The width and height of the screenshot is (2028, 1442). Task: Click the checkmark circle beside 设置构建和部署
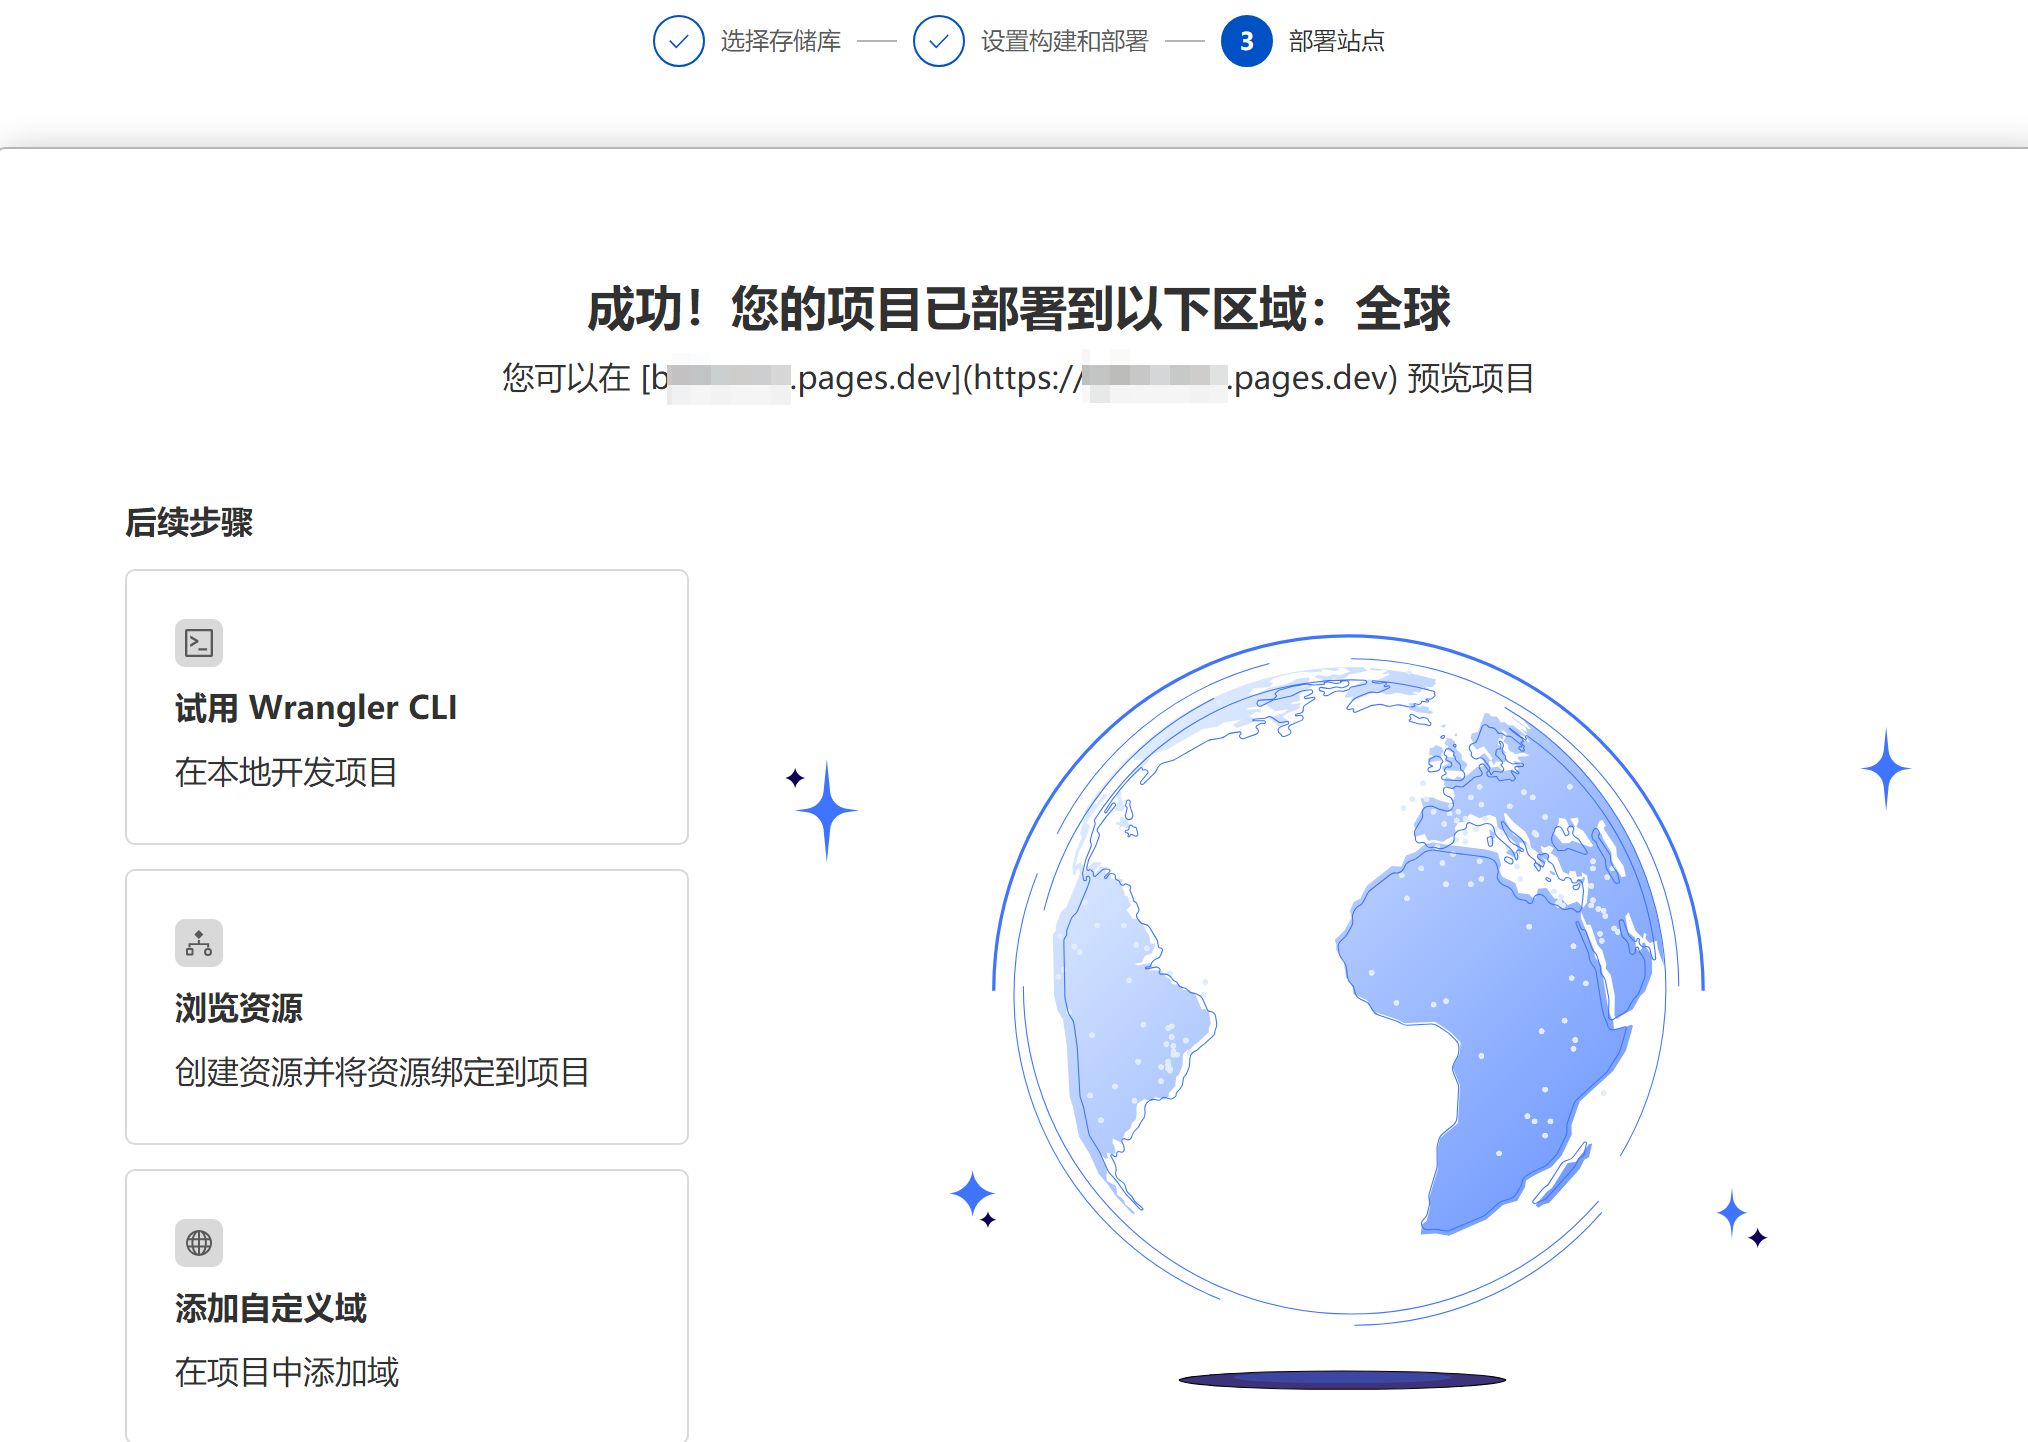point(938,41)
